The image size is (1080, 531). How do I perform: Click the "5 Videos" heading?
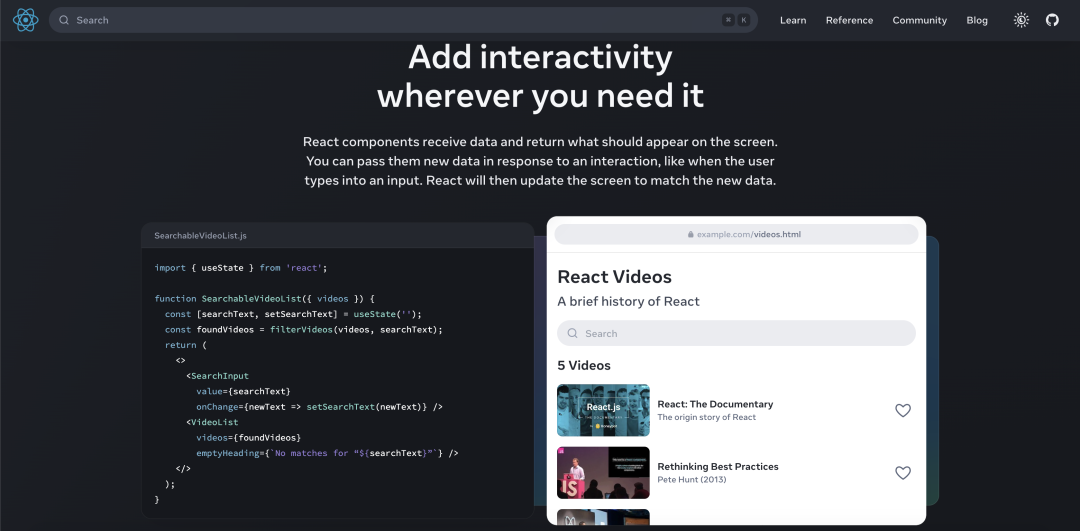(584, 366)
